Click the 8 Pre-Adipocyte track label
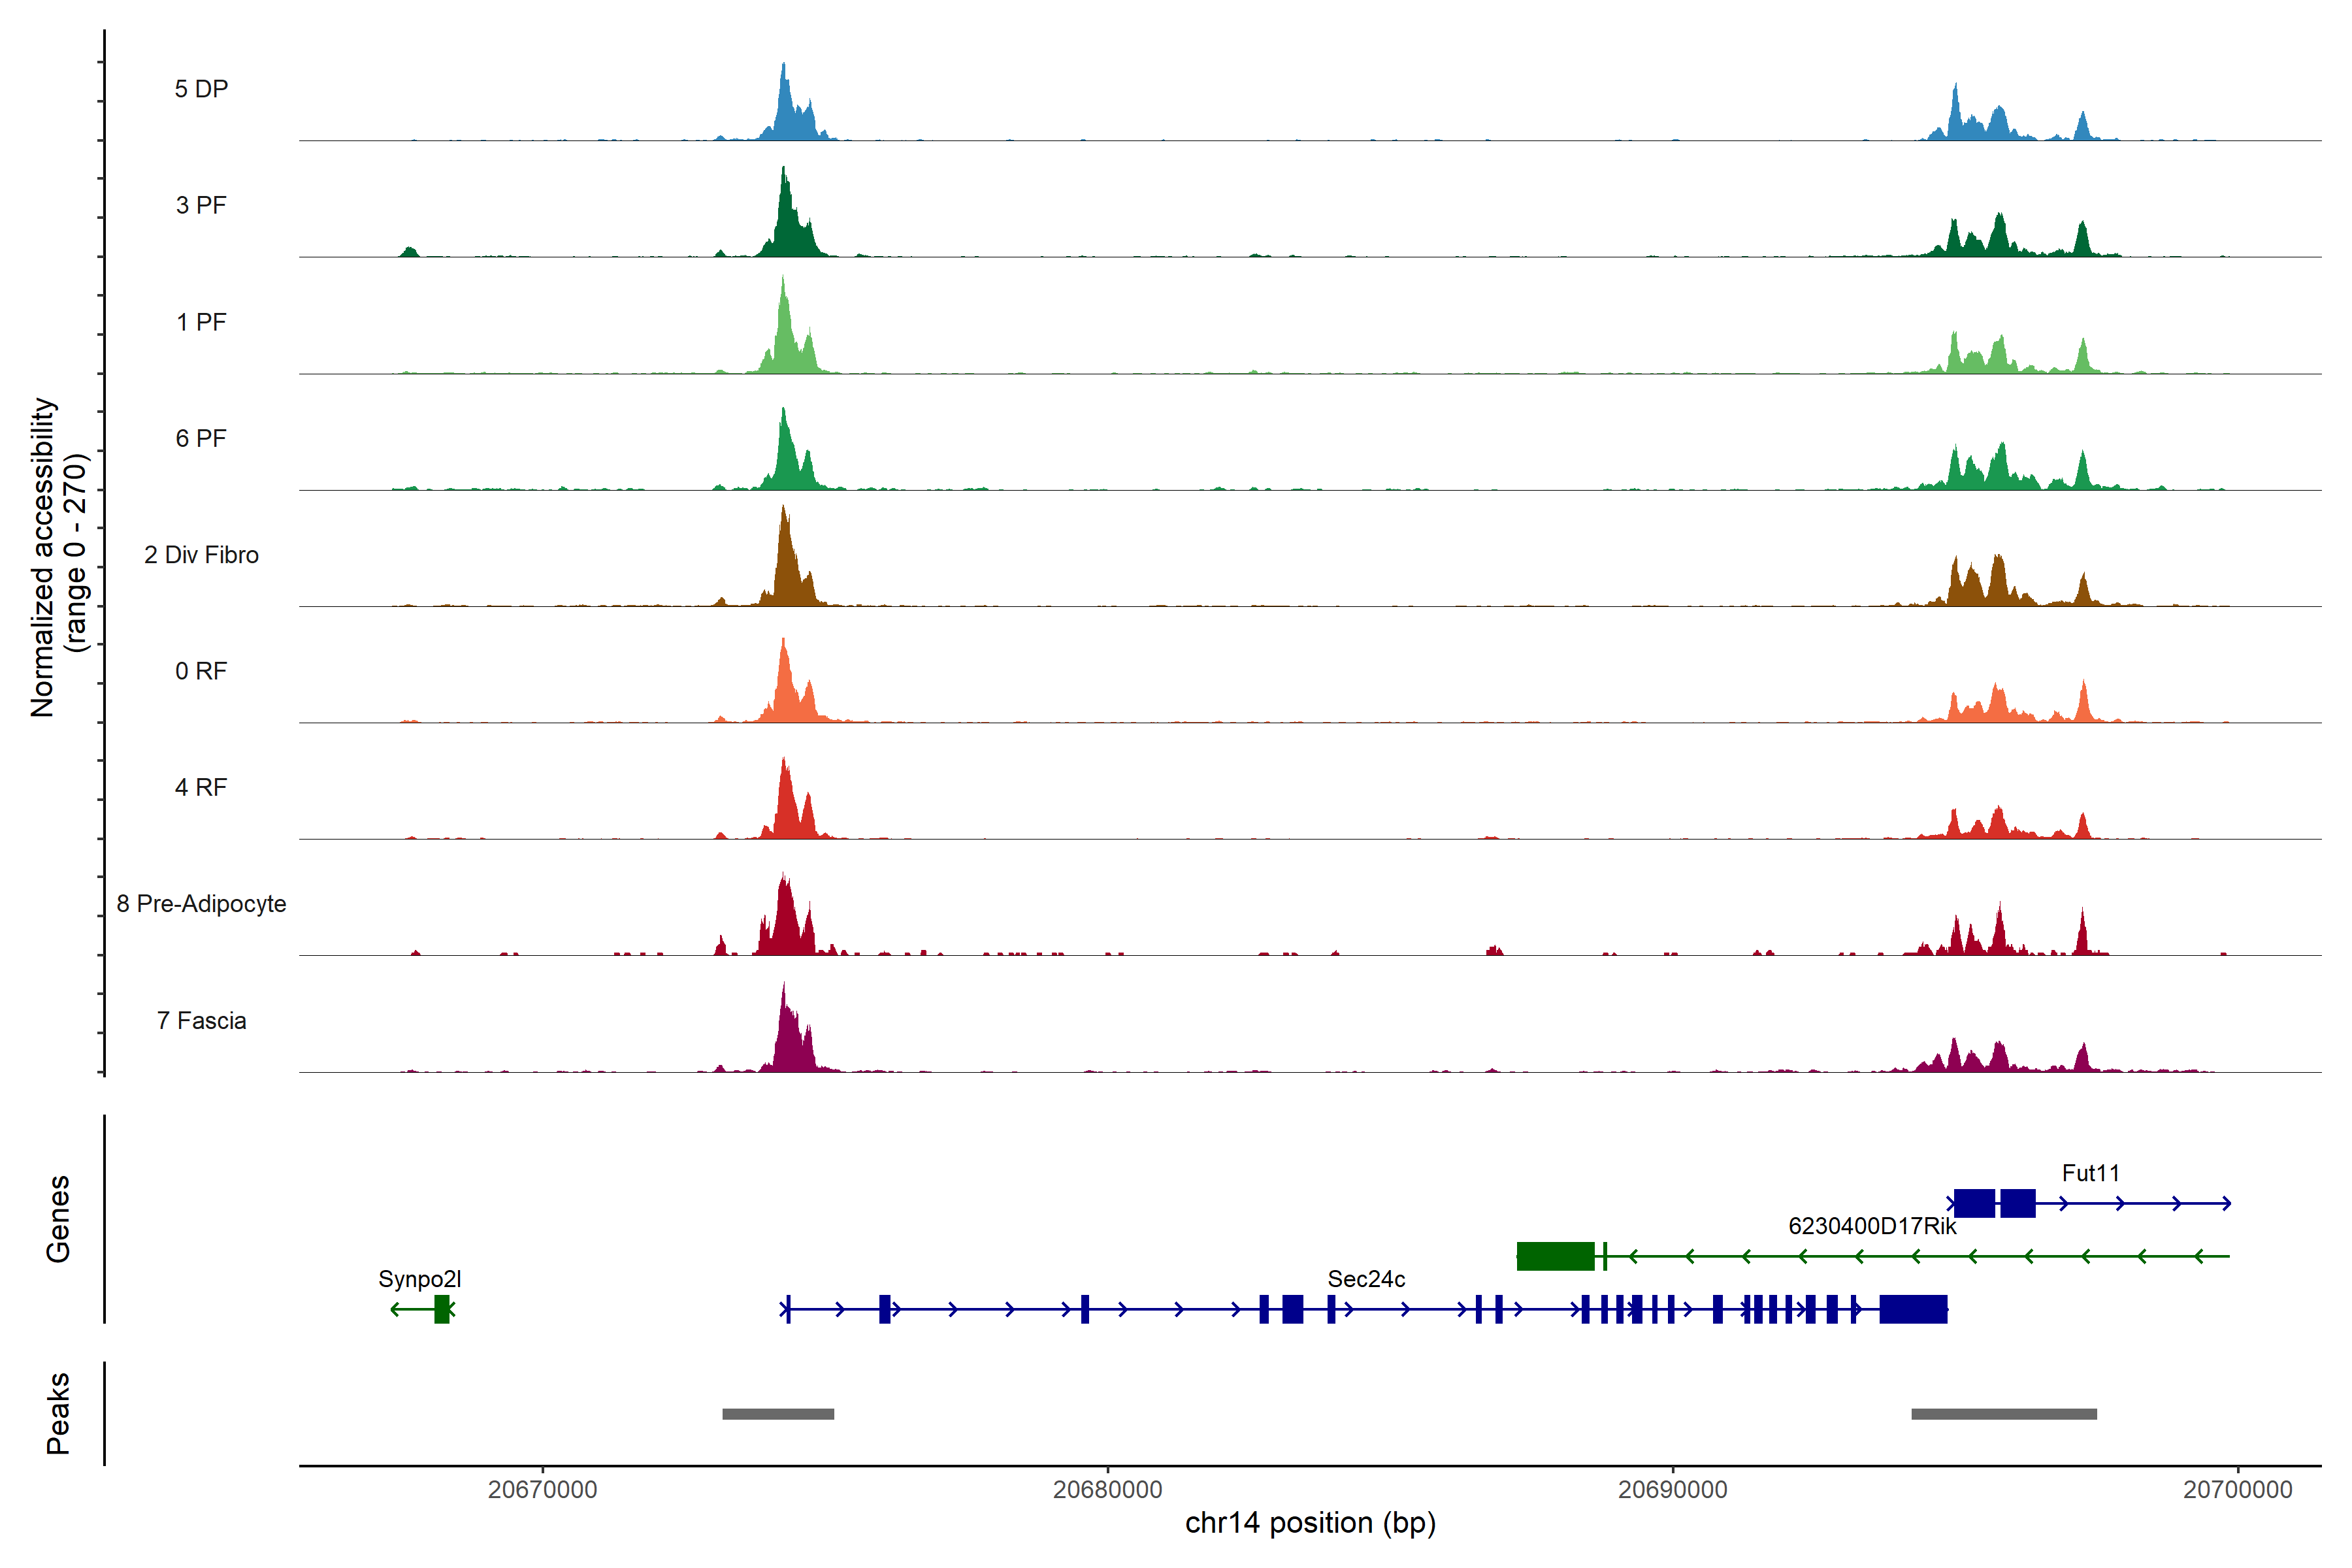 point(201,904)
